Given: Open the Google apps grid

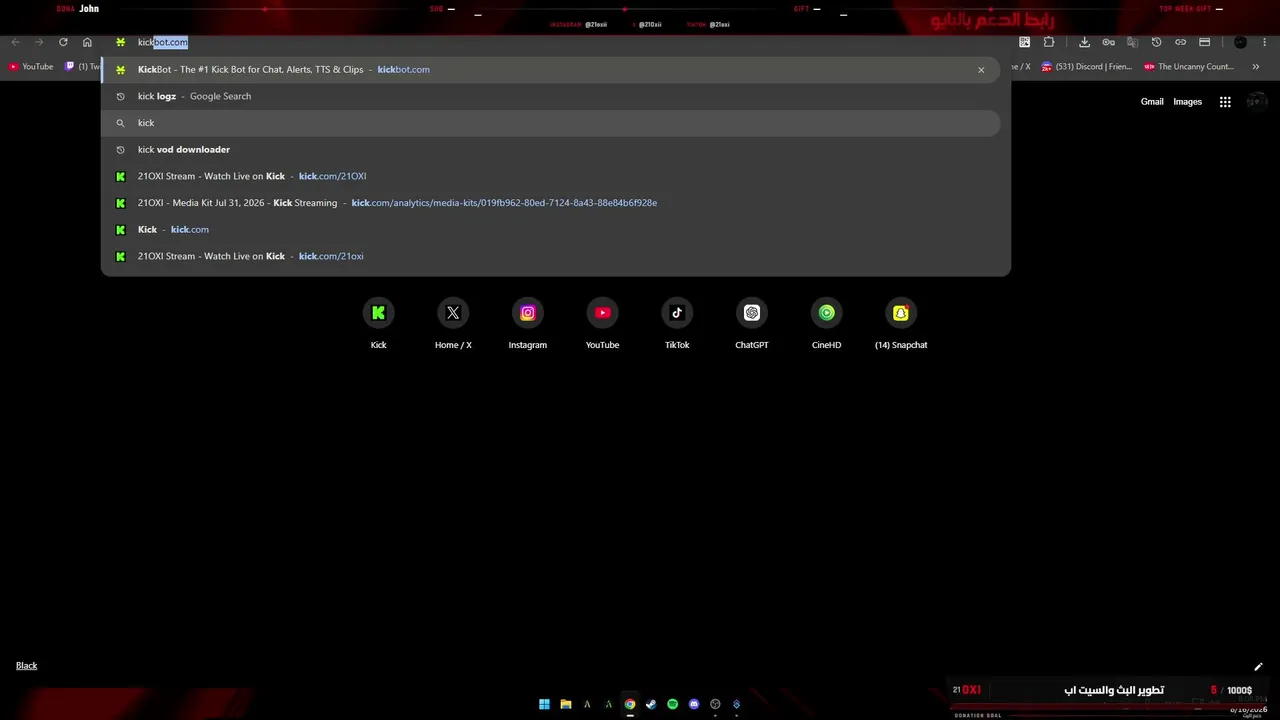Looking at the screenshot, I should (1225, 102).
